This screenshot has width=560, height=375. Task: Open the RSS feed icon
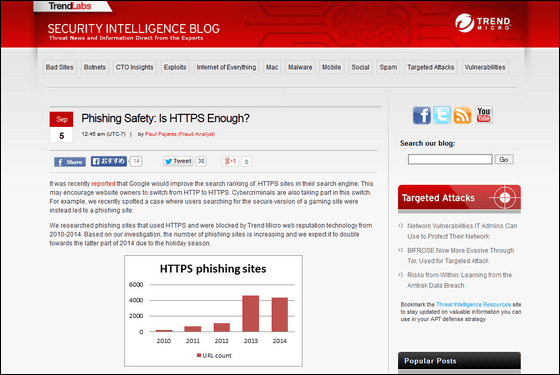(x=462, y=115)
